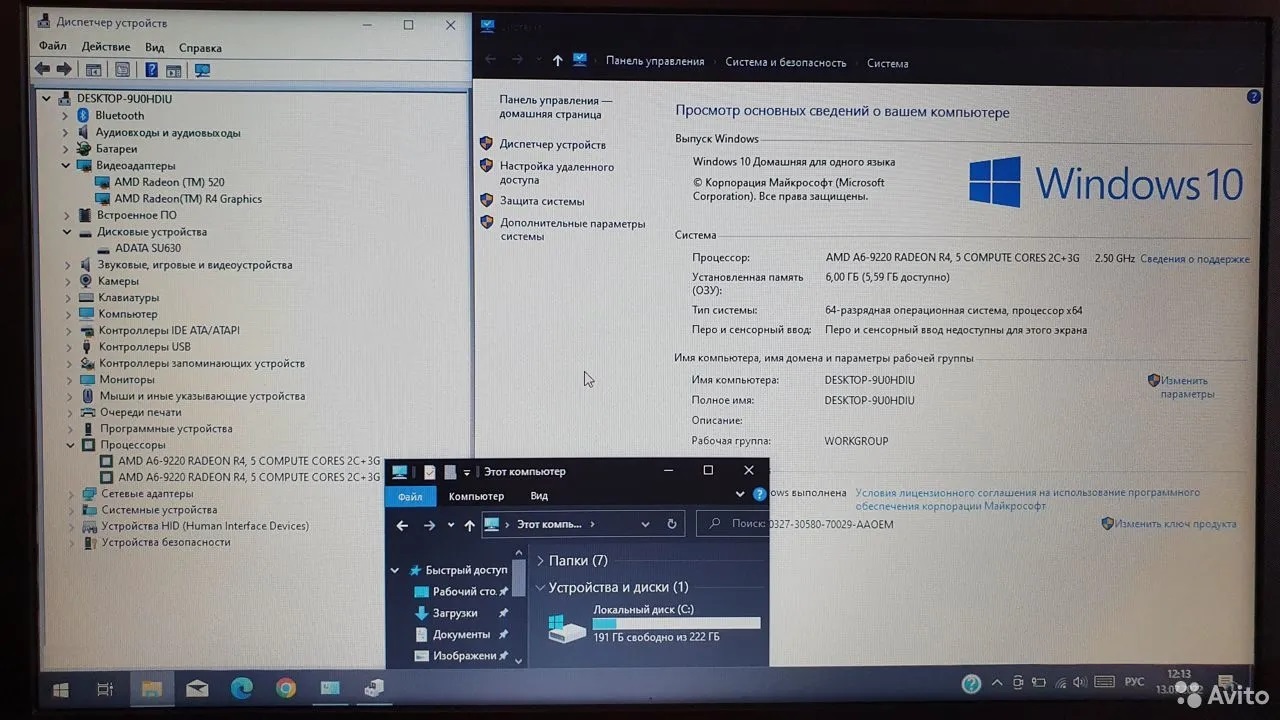Click Система и безопасность breadcrumb
This screenshot has width=1280, height=720.
click(786, 62)
